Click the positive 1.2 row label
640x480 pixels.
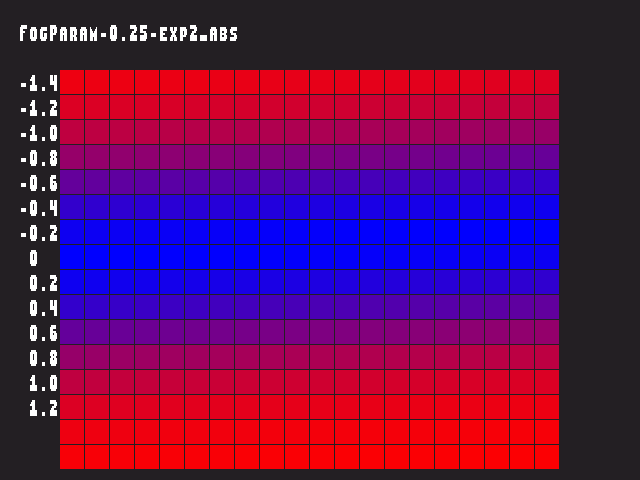click(44, 408)
